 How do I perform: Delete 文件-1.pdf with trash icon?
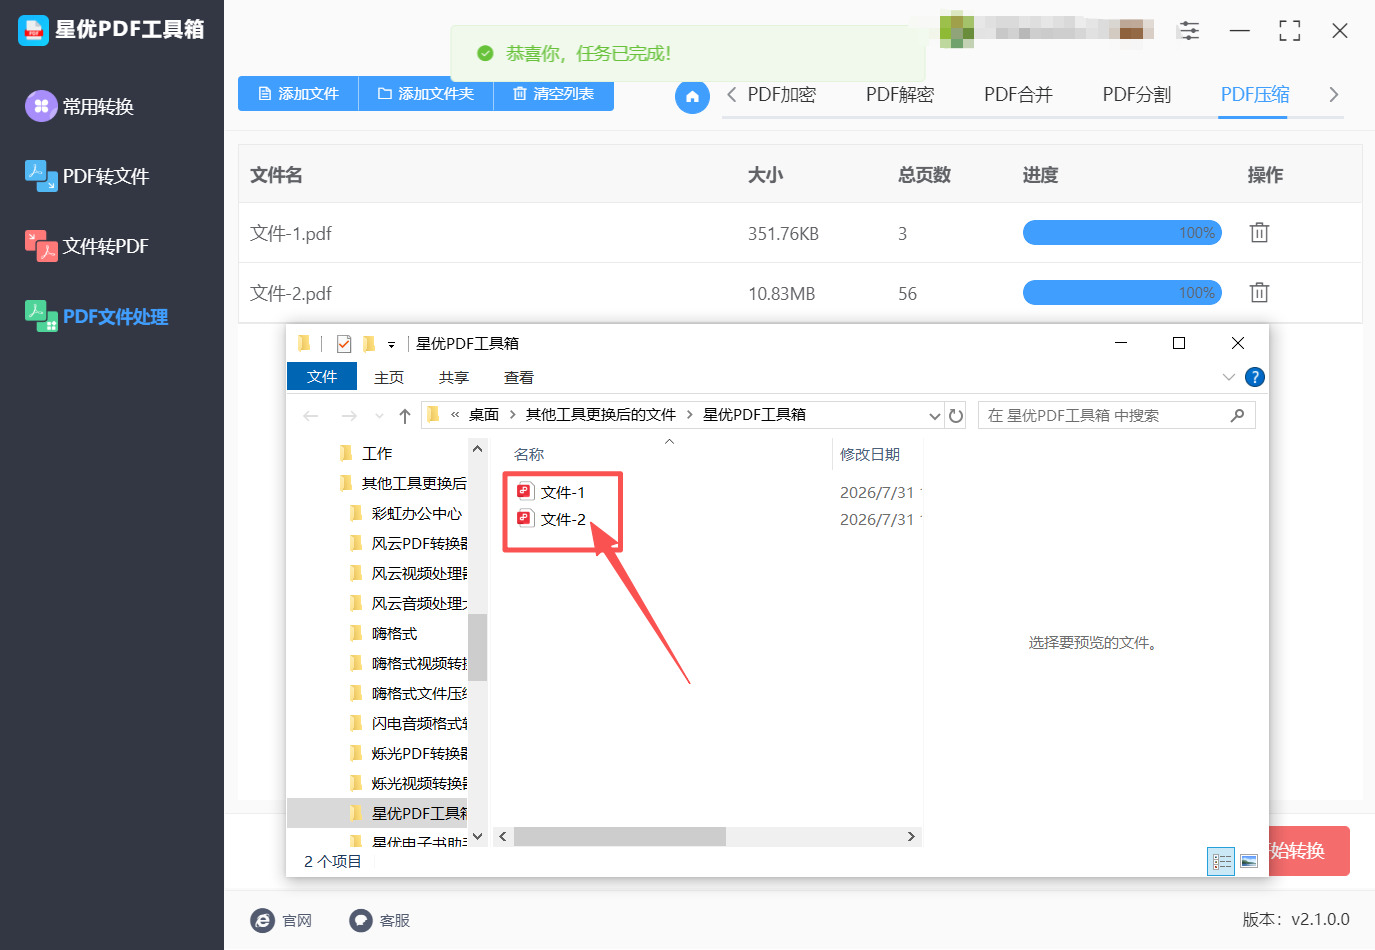(1259, 233)
